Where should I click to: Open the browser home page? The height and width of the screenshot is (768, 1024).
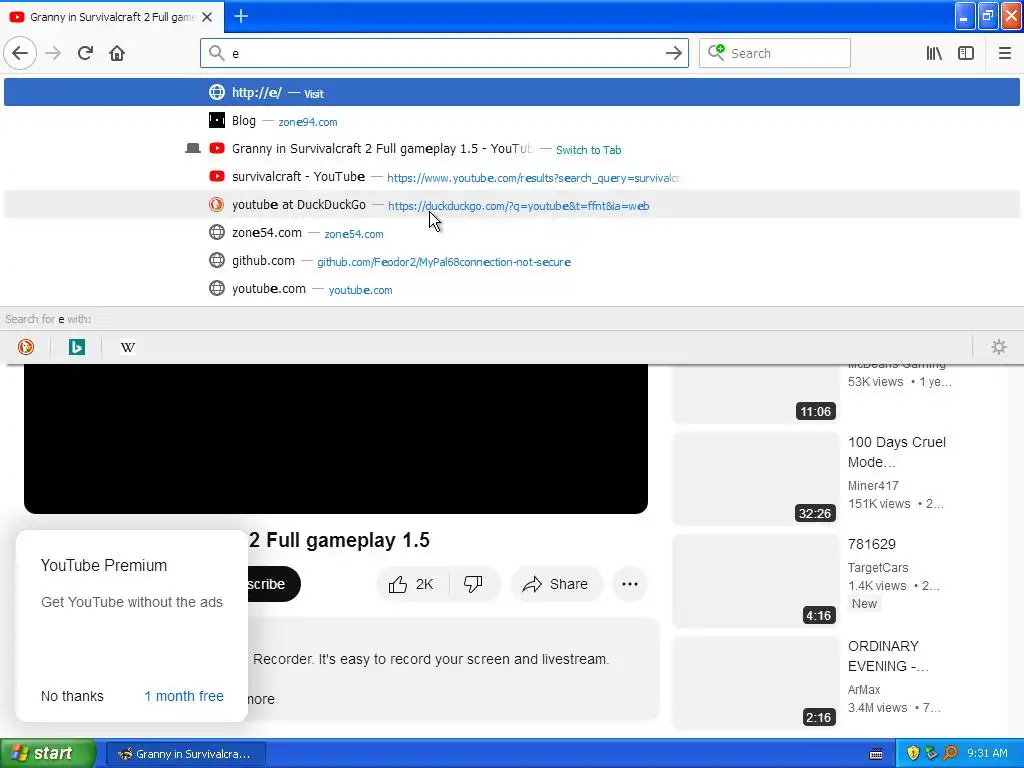click(x=117, y=53)
